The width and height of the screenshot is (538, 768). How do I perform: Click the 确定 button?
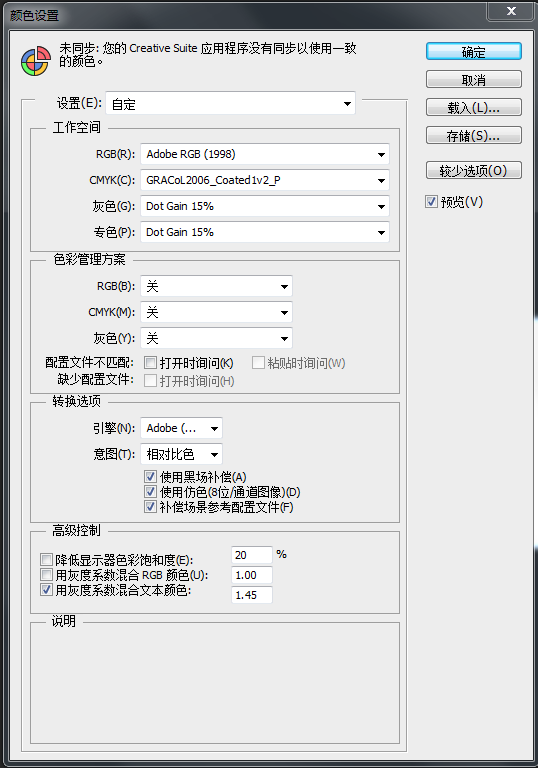pos(473,51)
